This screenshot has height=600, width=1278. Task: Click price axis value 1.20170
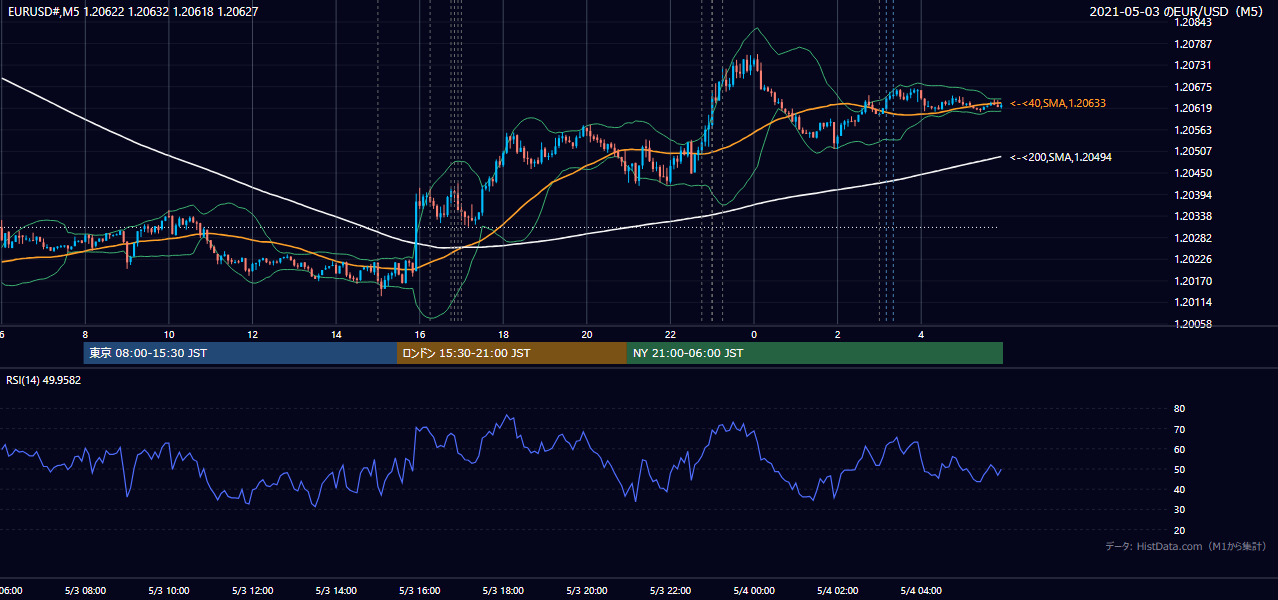tap(1193, 281)
